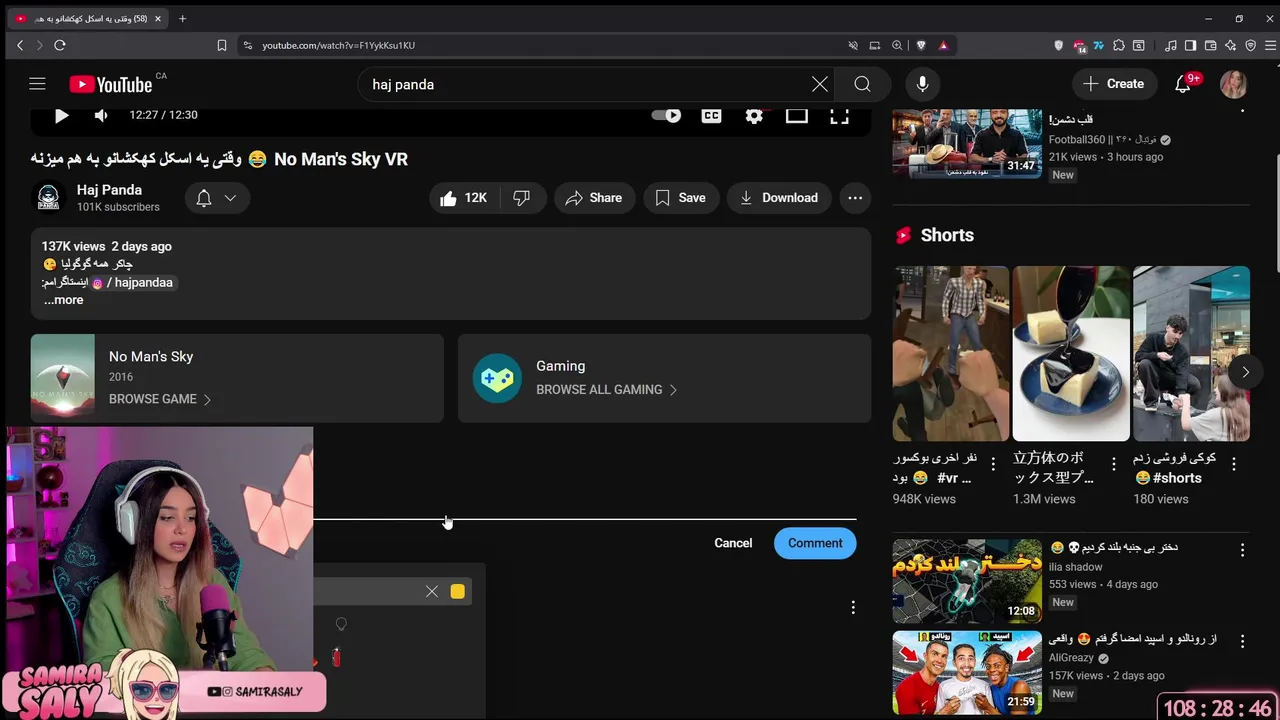Image resolution: width=1280 pixels, height=720 pixels.
Task: Open the 180 views #shorts thumbnail
Action: [1191, 353]
